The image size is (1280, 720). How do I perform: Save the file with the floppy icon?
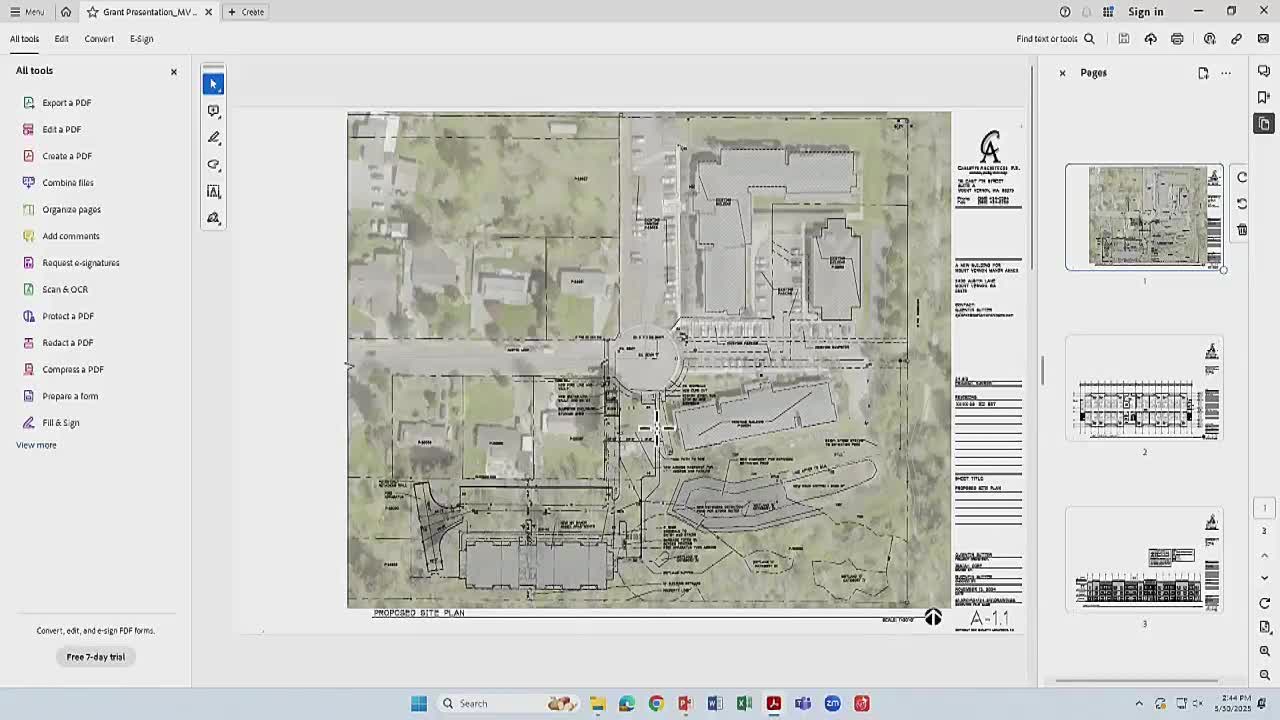point(1124,39)
